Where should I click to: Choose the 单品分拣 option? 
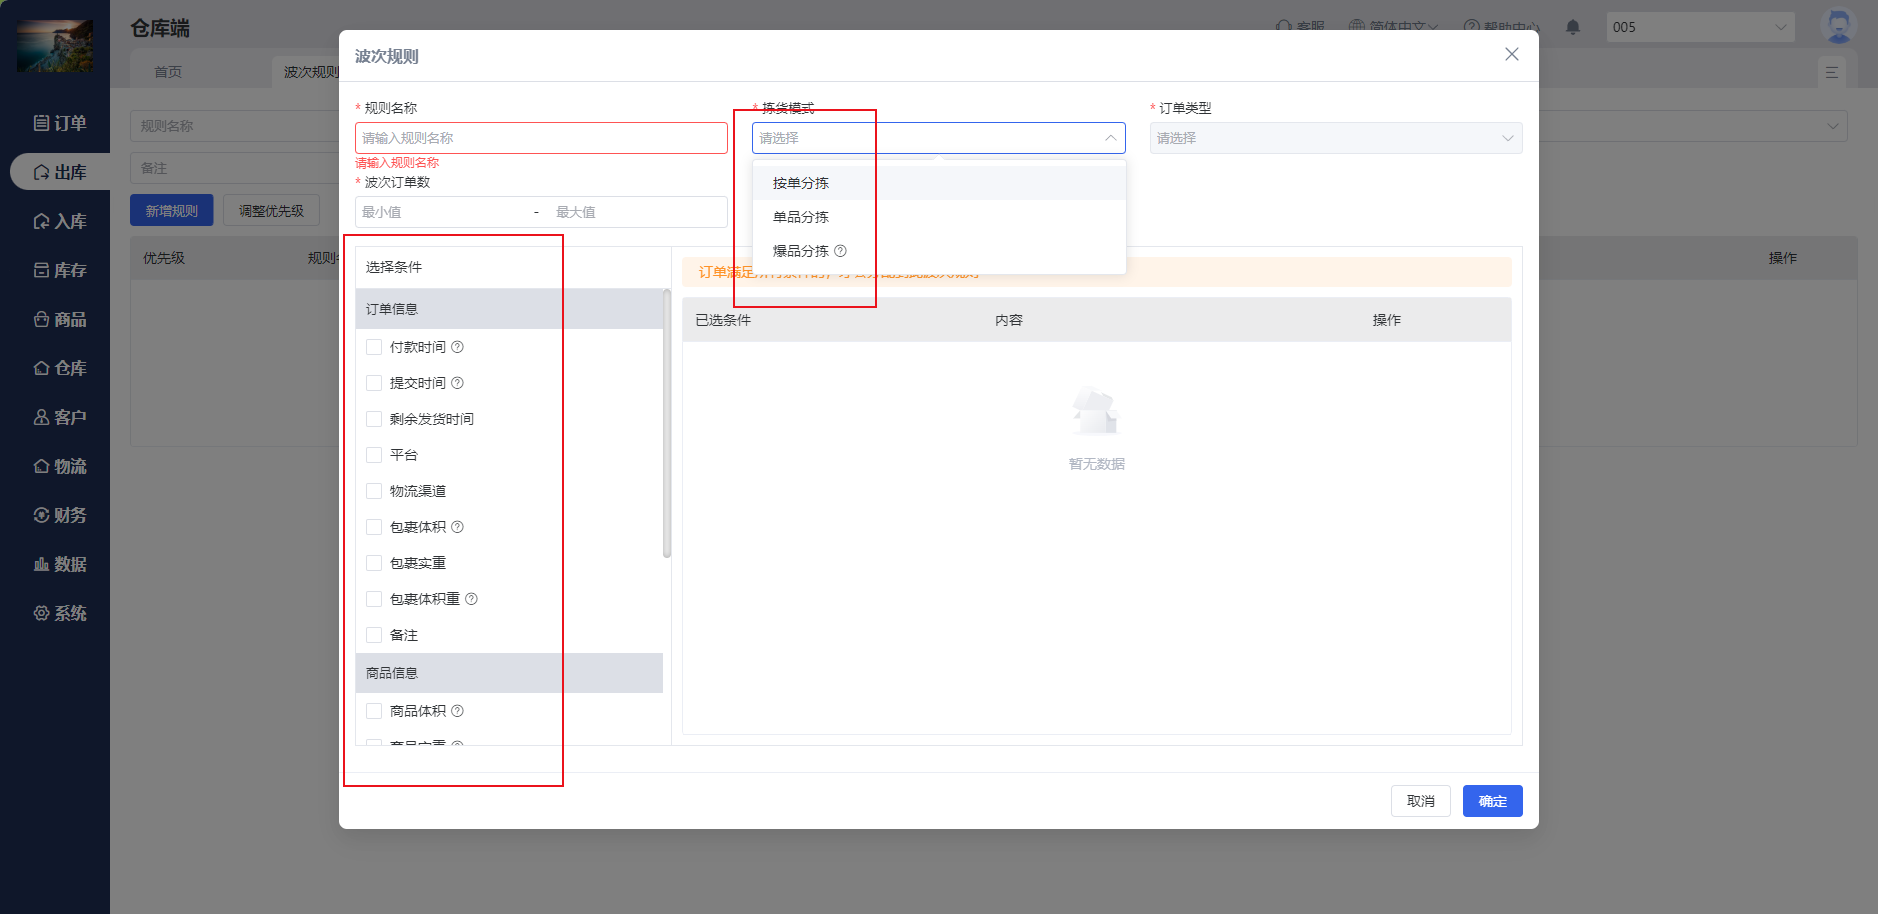click(x=801, y=217)
